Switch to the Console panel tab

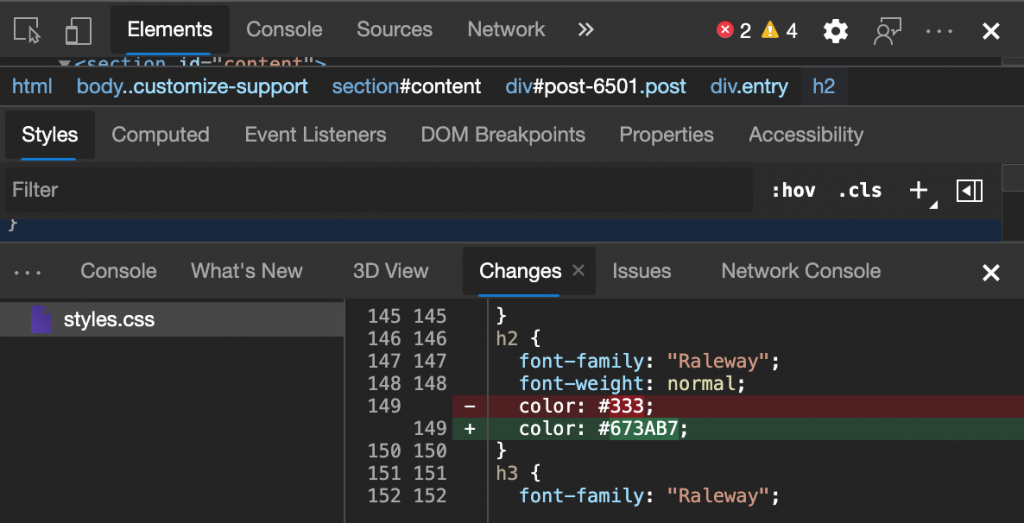click(x=284, y=29)
